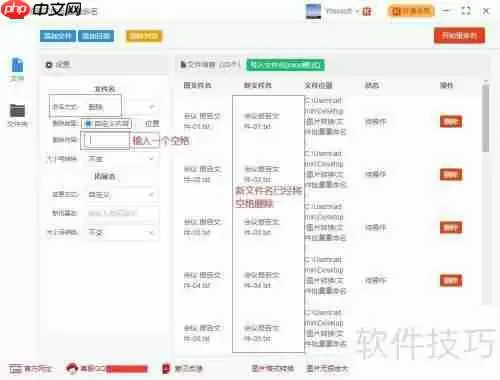Click the orange VIP membership button
The image size is (500, 380).
click(411, 11)
